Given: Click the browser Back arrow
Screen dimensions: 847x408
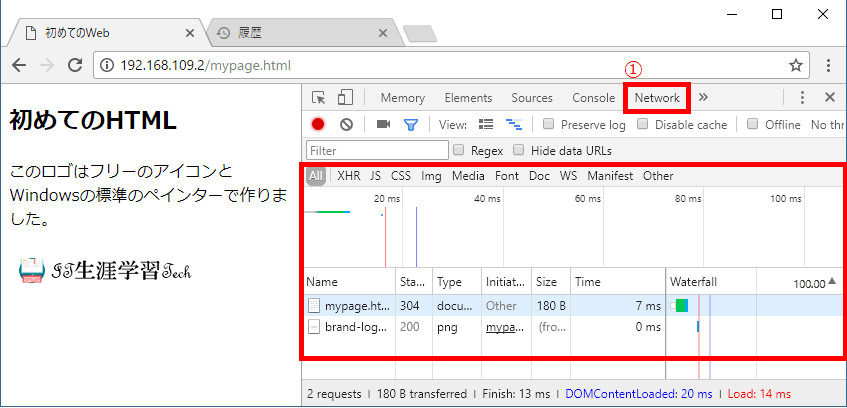Looking at the screenshot, I should click(x=19, y=66).
